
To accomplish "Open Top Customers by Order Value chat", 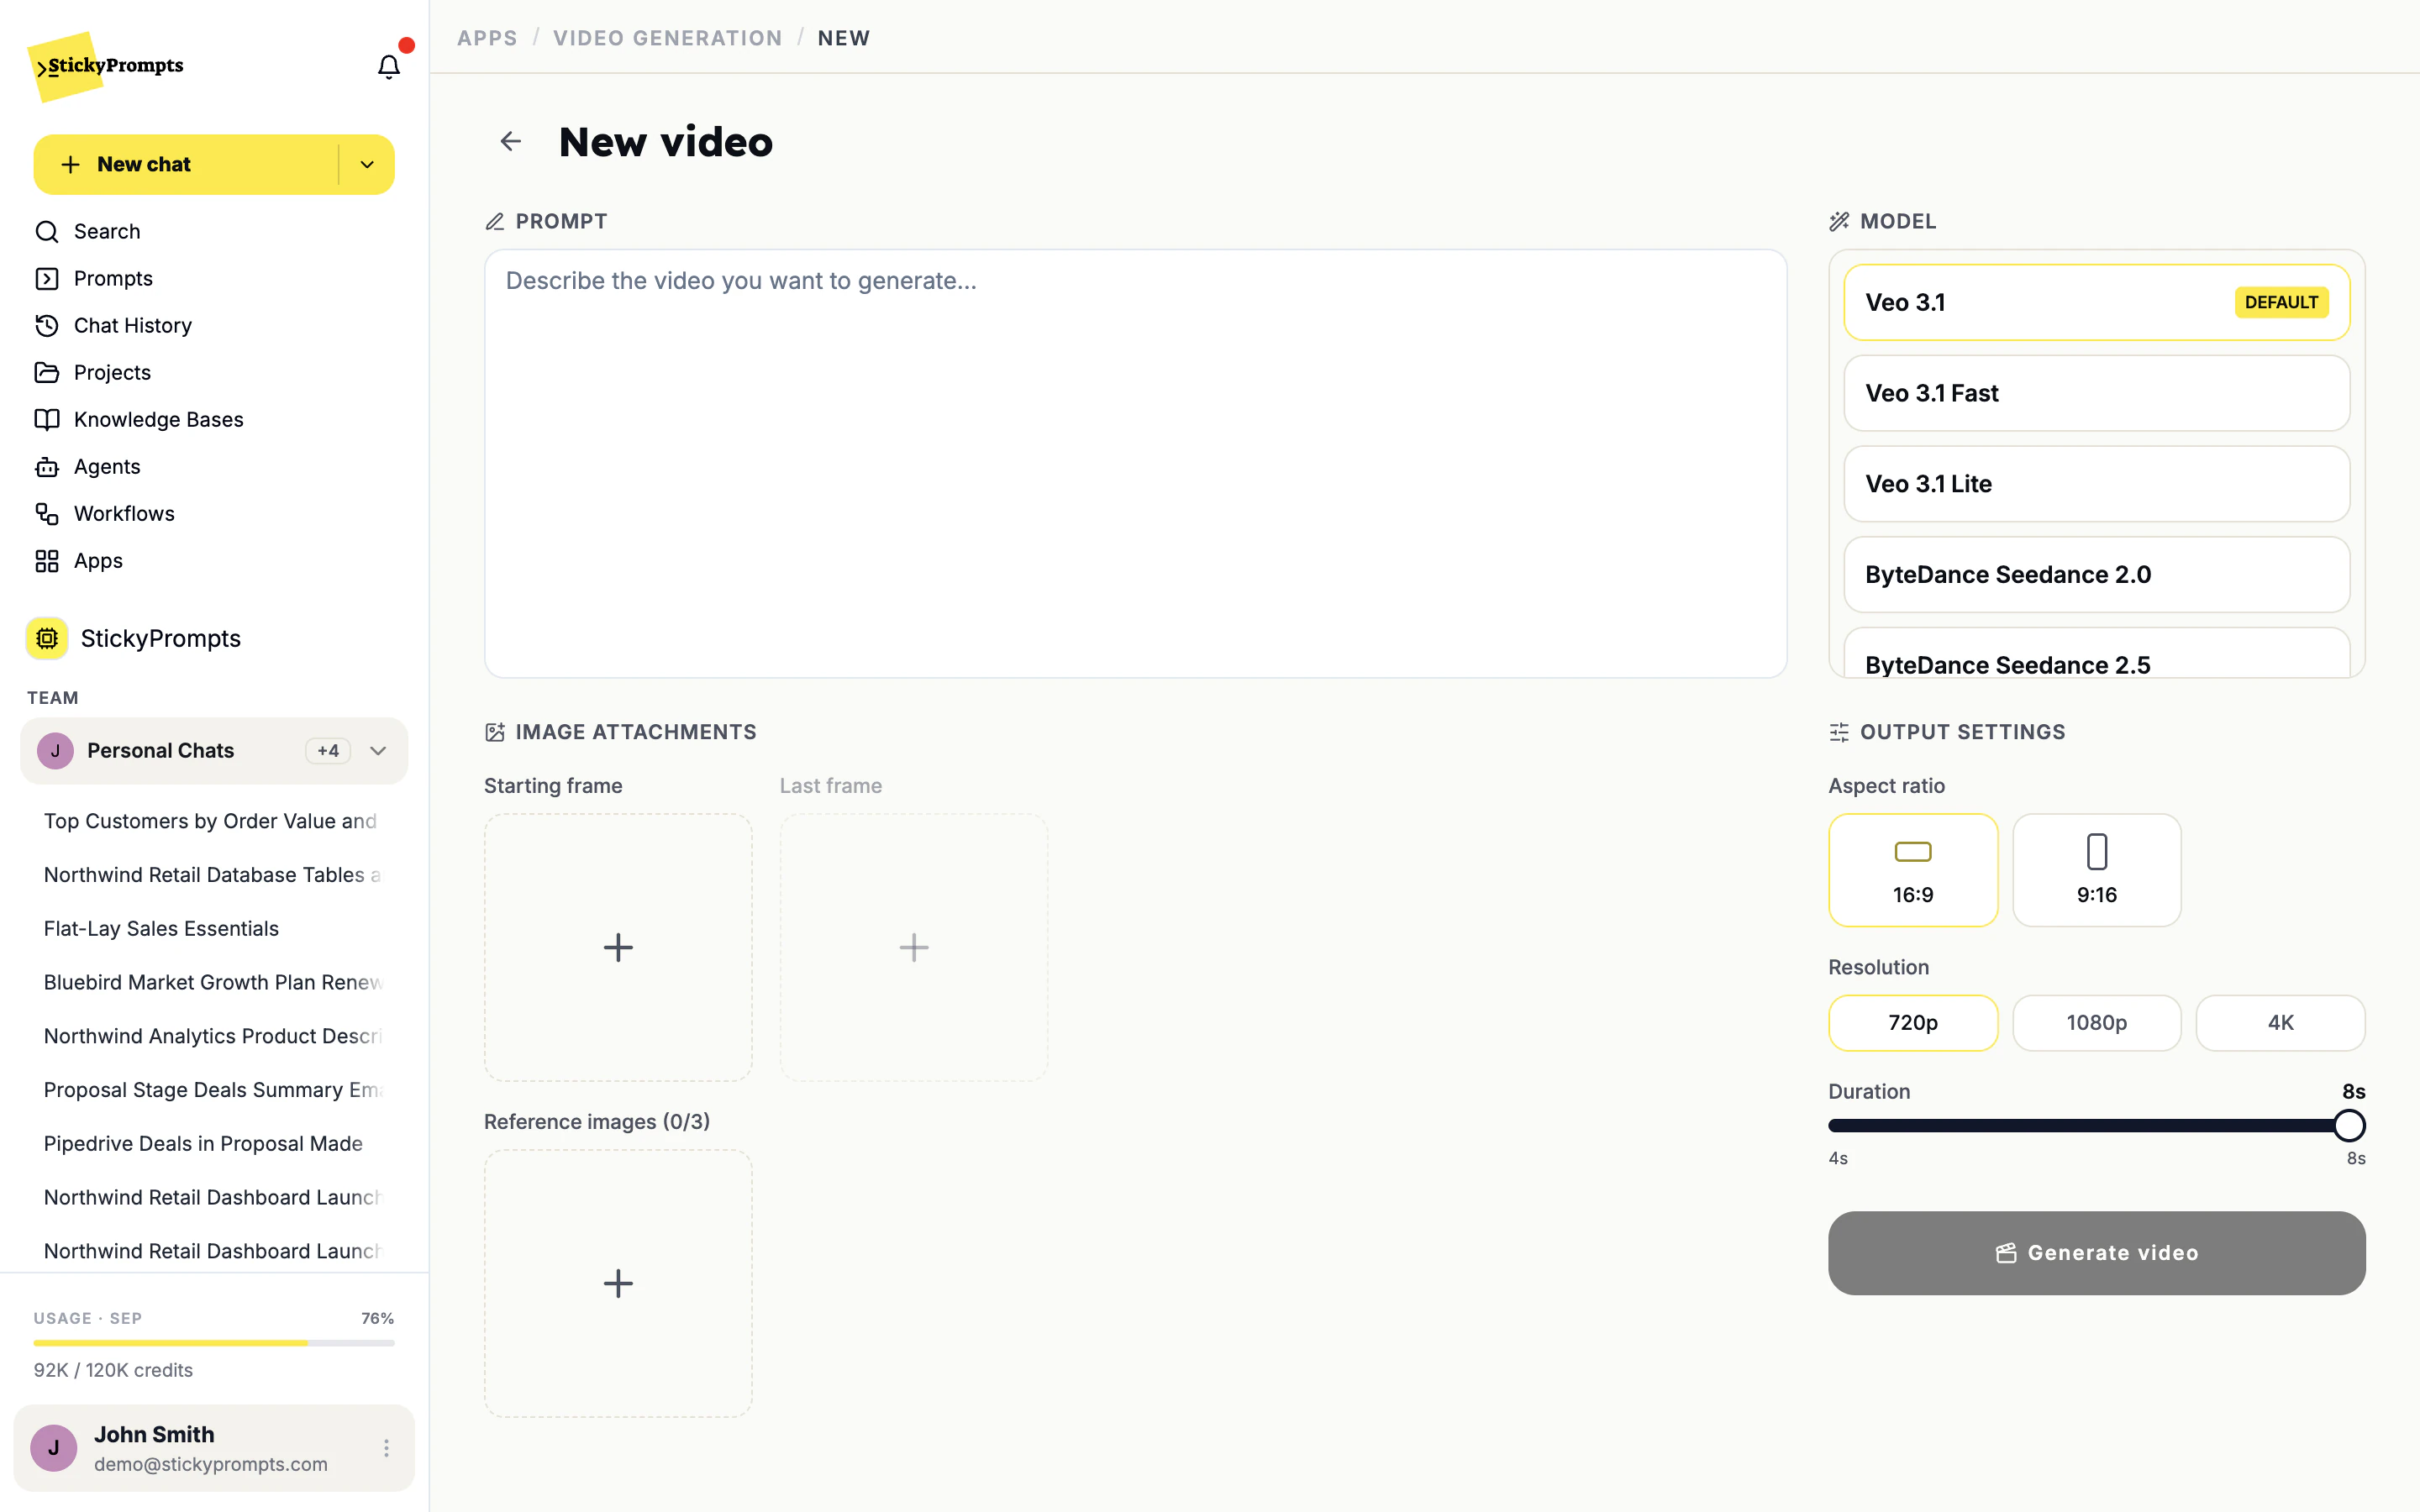I will (x=210, y=821).
